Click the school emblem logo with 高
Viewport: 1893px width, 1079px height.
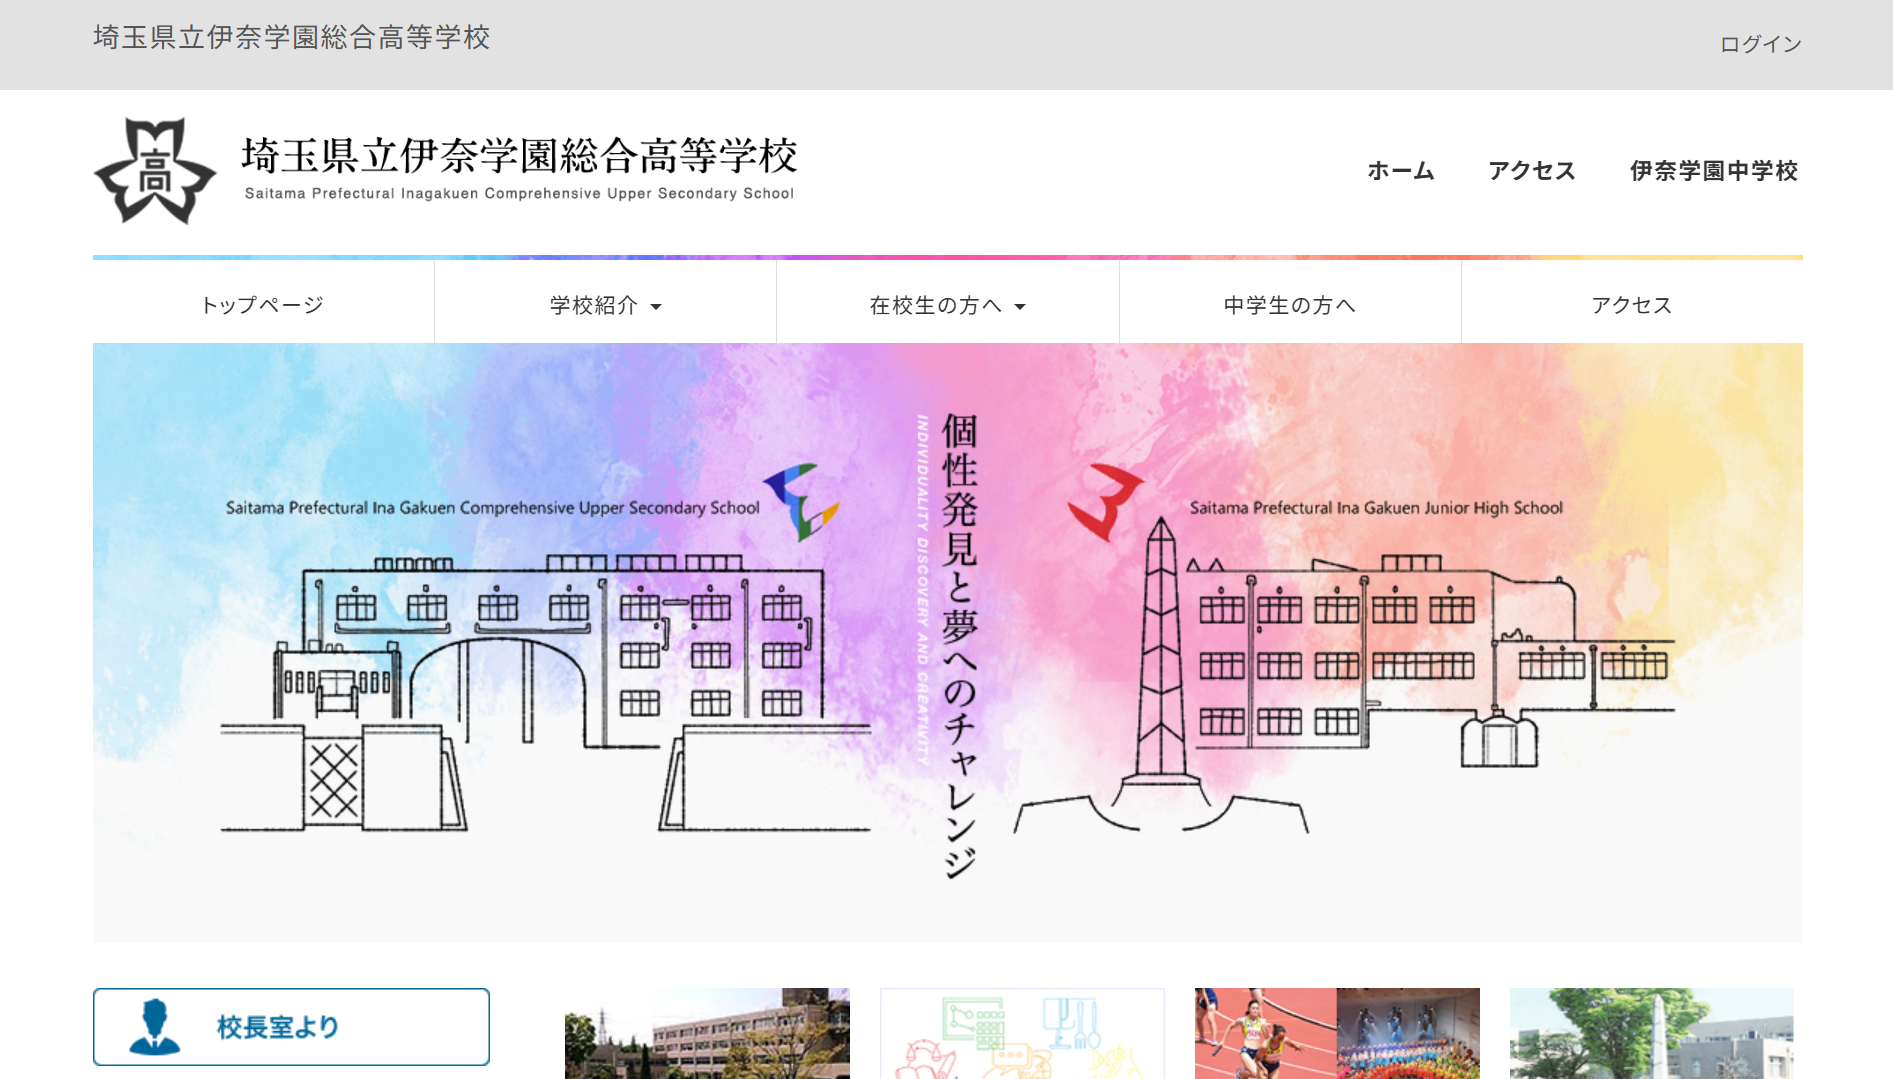[x=155, y=171]
